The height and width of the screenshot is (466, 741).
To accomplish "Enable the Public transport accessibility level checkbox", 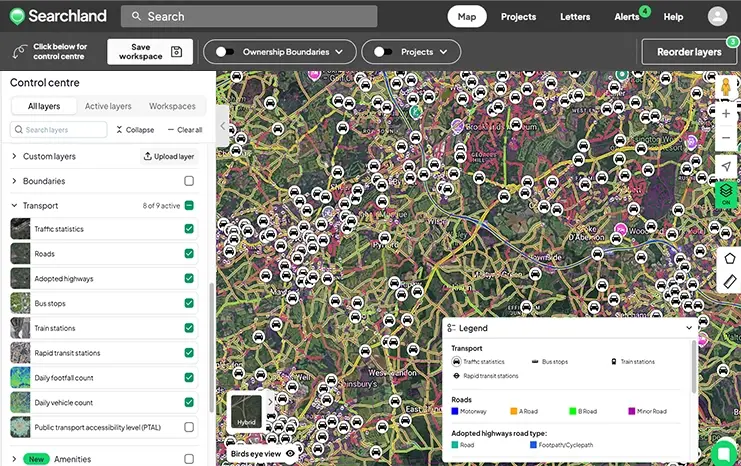I will (189, 427).
